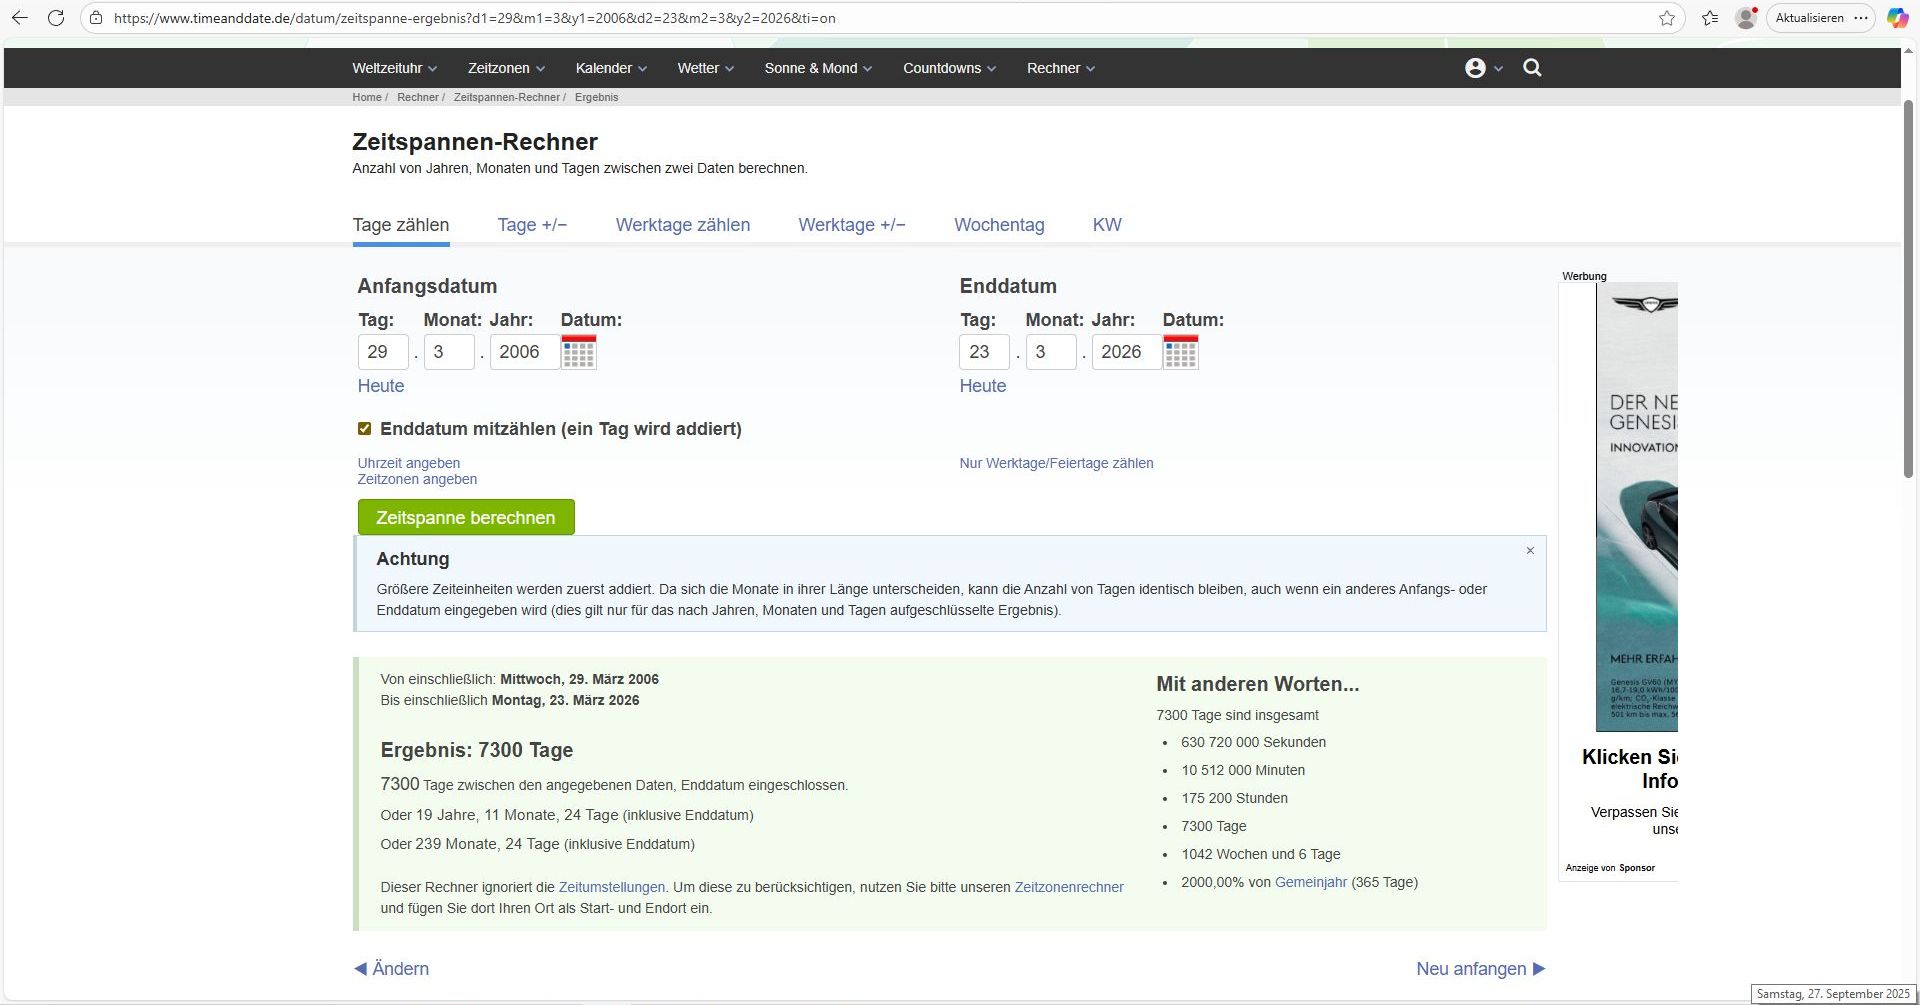
Task: Click the start year input field
Action: point(523,352)
